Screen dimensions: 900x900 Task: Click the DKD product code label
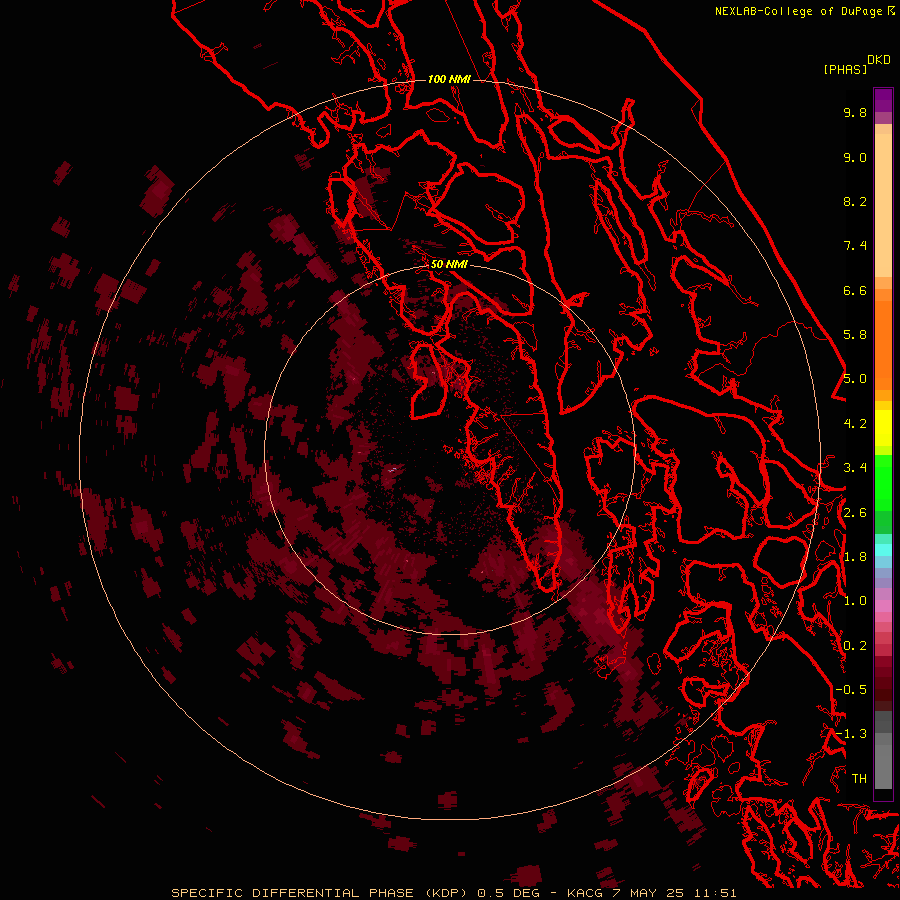coord(879,60)
